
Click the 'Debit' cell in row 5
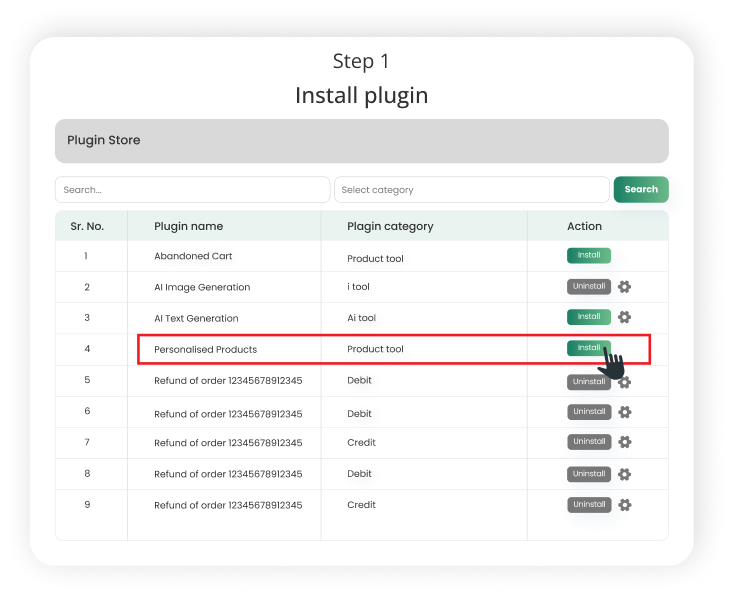pos(359,381)
